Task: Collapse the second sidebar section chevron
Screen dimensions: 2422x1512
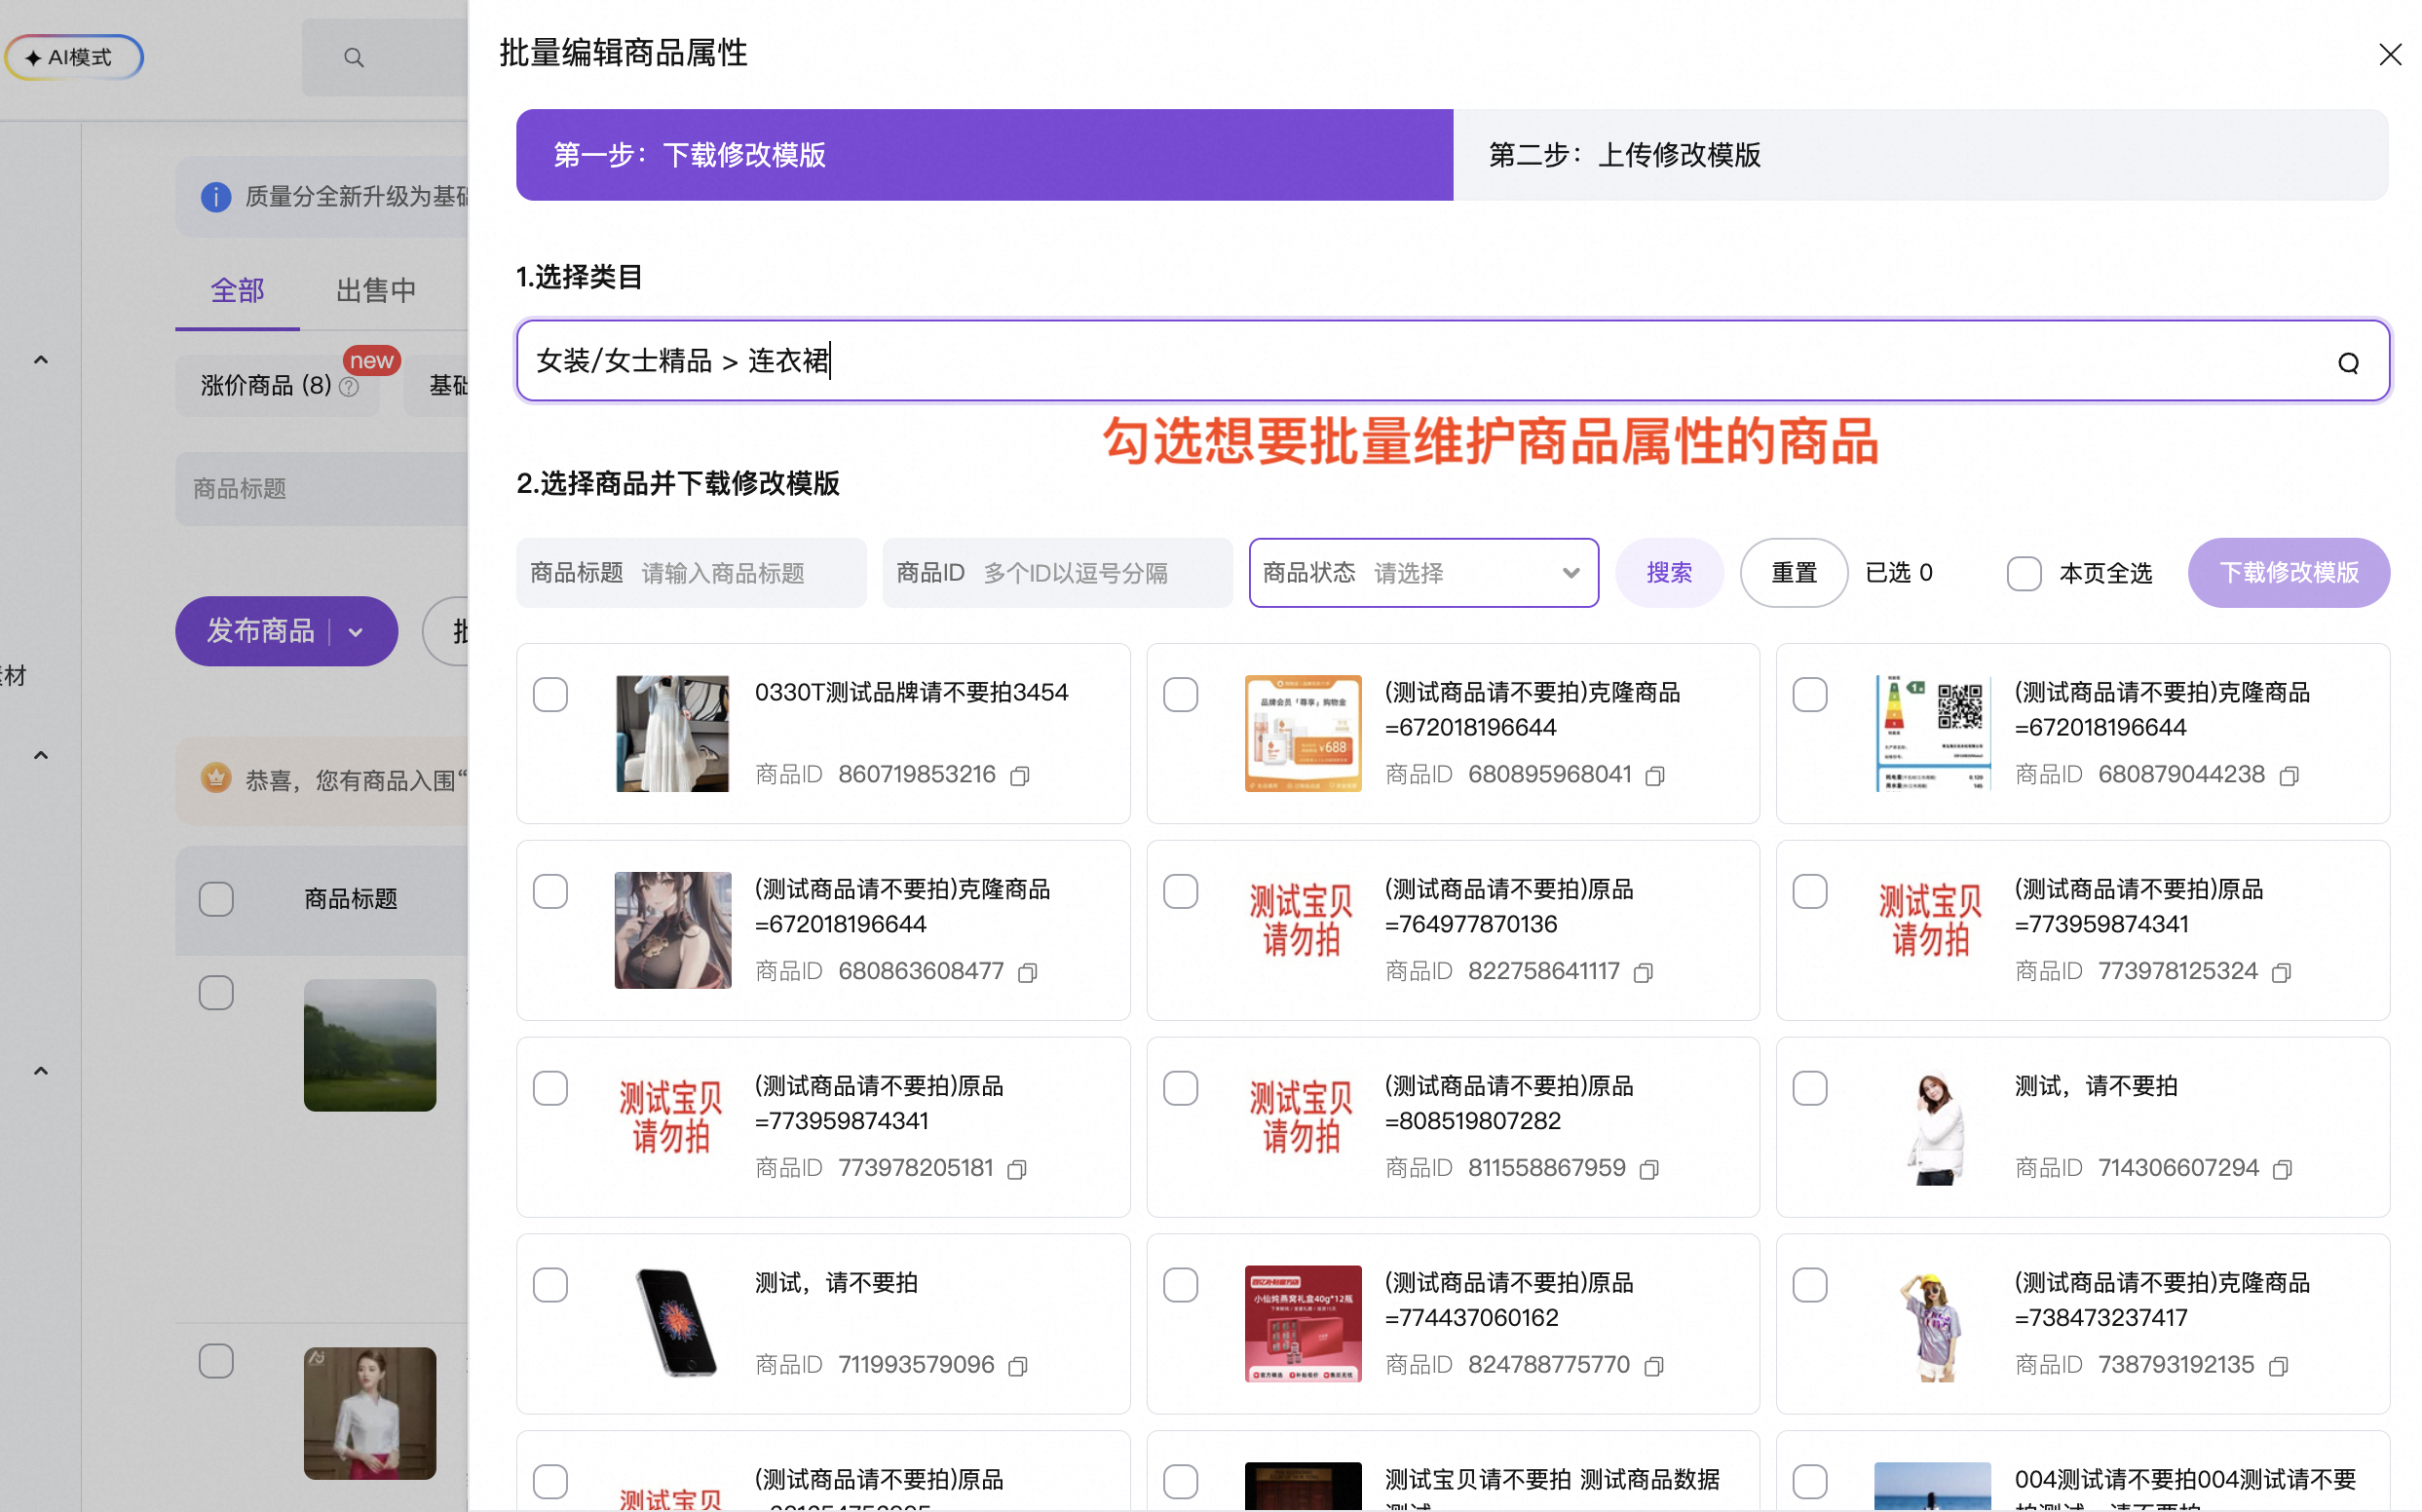Action: (41, 755)
